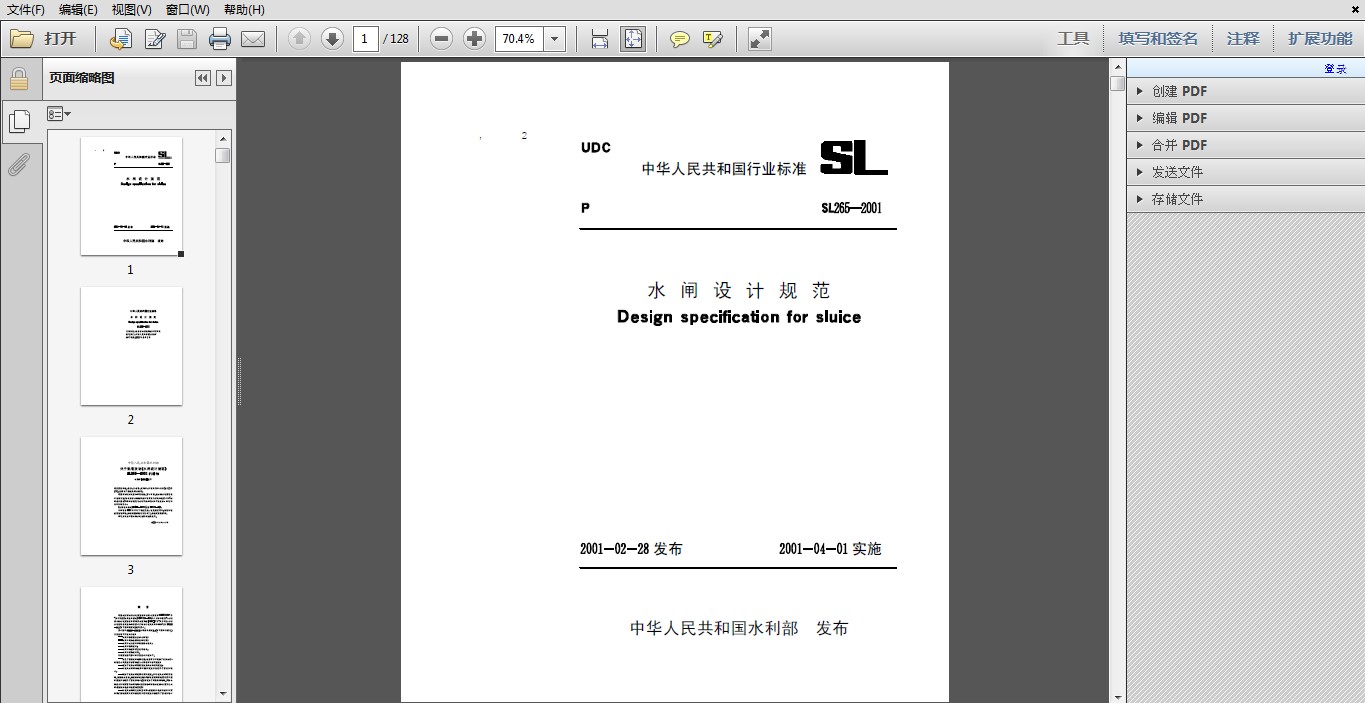Print the document using the printer icon
The image size is (1365, 703).
click(220, 39)
